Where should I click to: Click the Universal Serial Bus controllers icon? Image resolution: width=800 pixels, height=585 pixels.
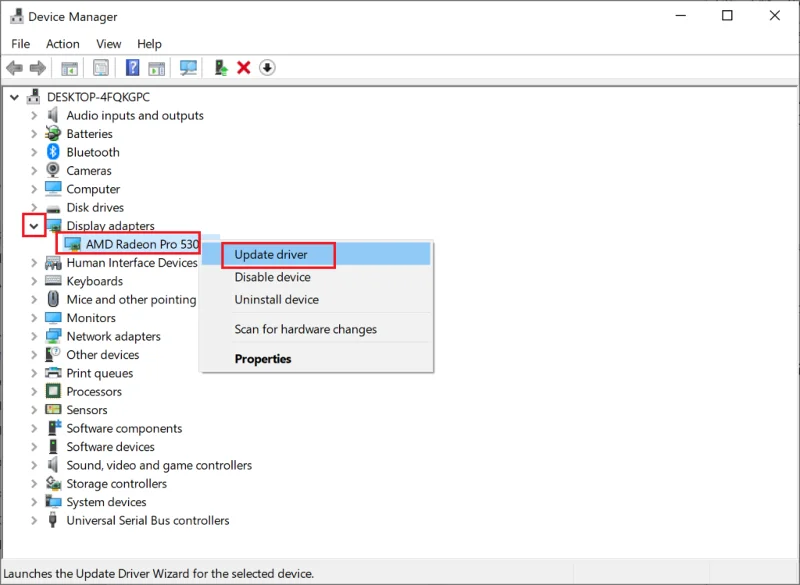tap(53, 520)
